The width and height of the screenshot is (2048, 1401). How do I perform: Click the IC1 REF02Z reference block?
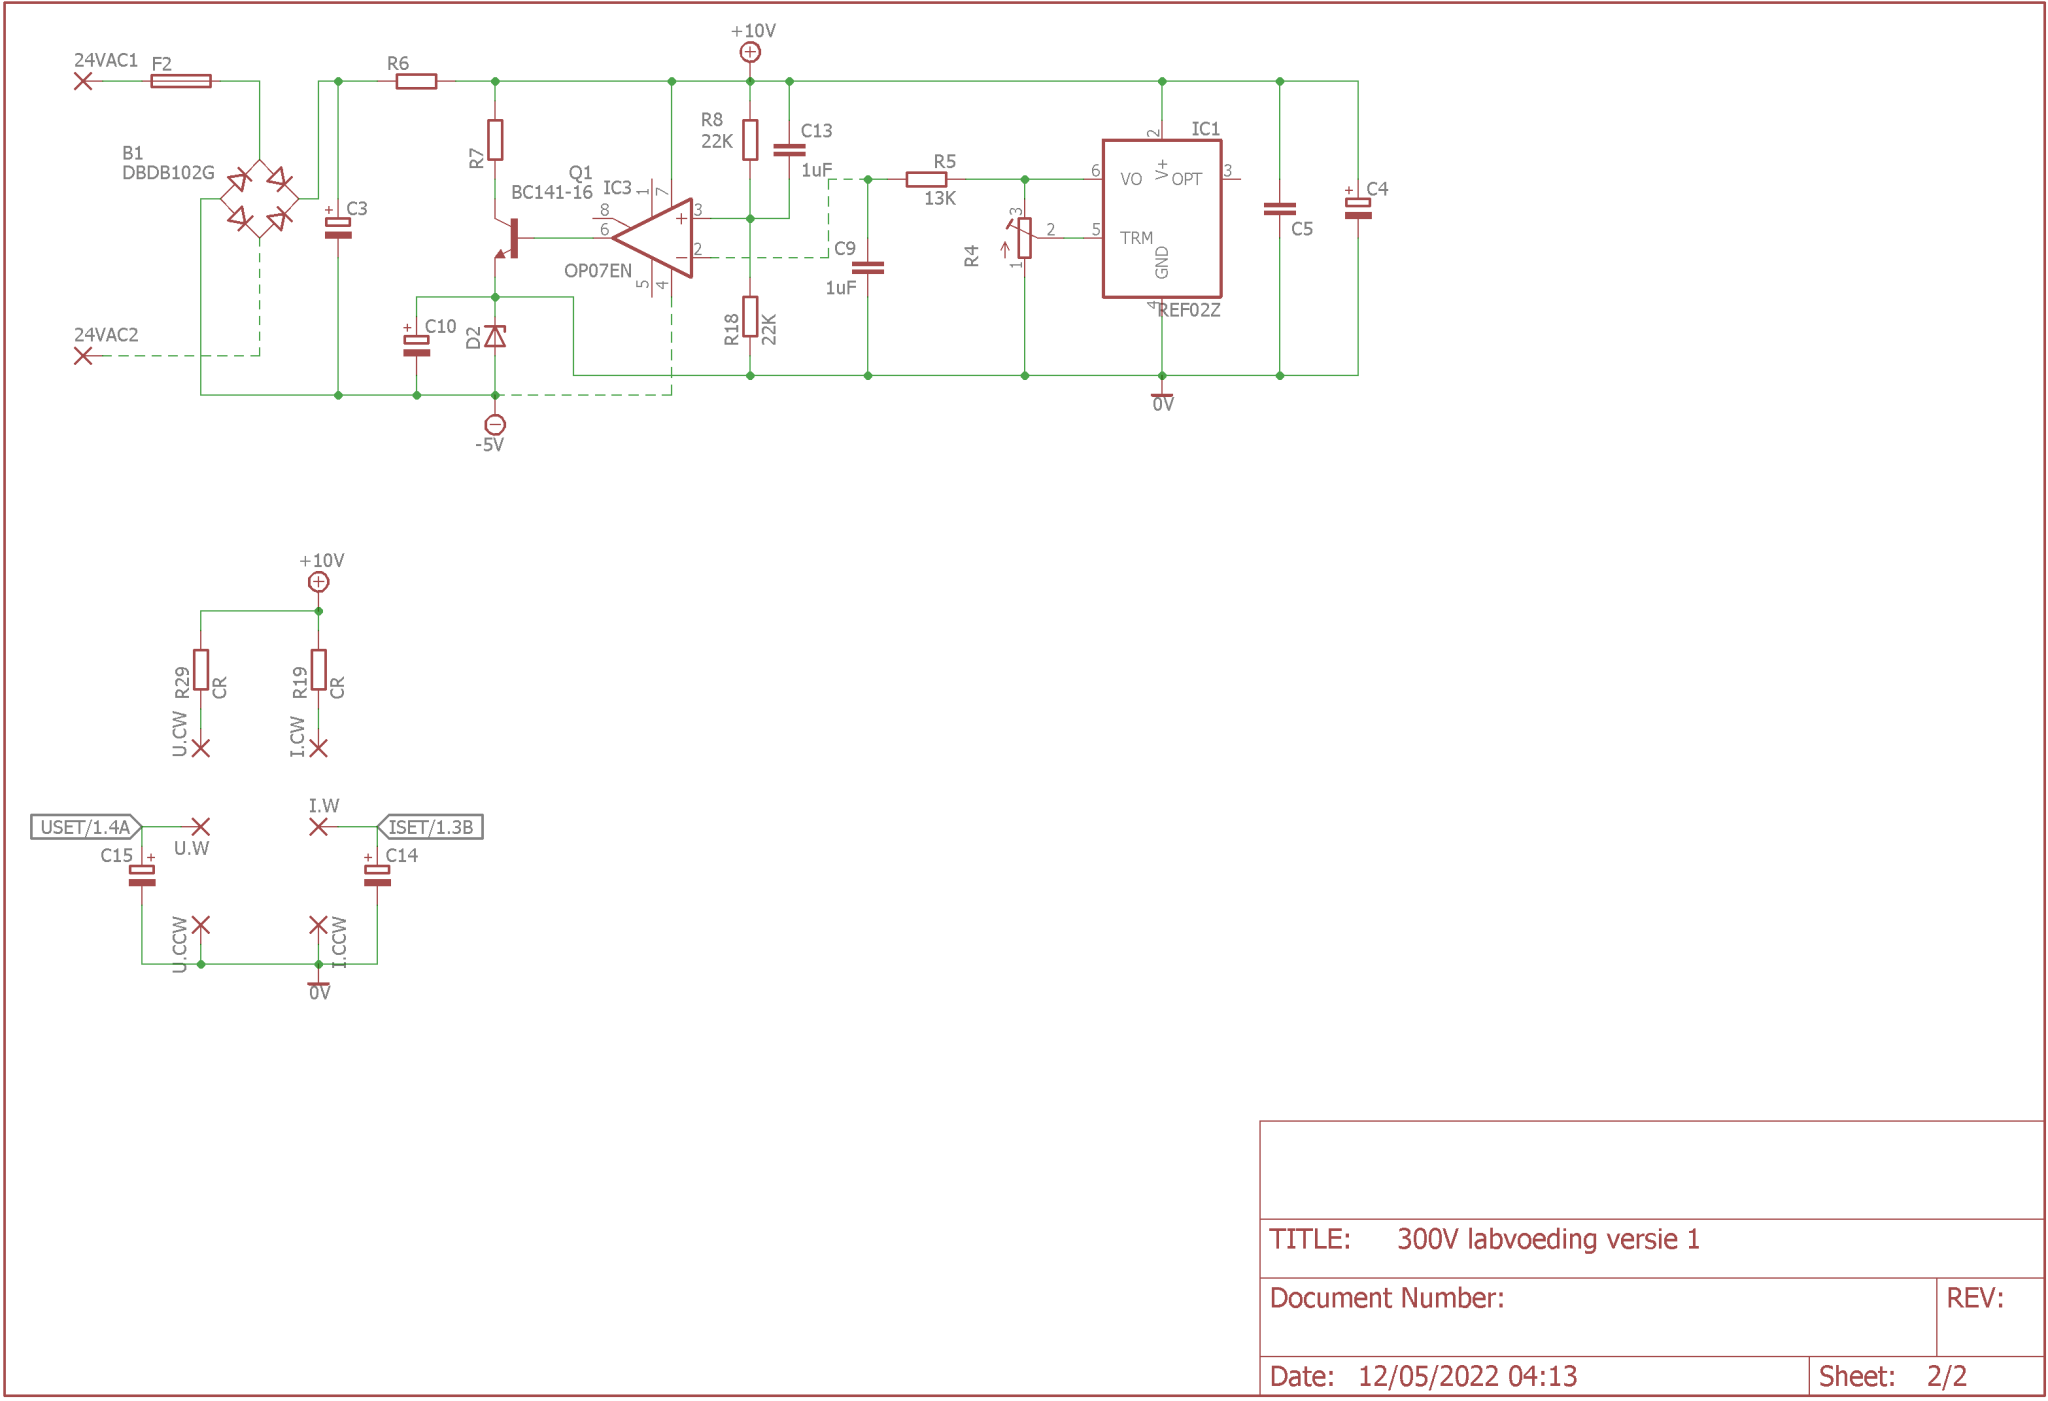point(1162,218)
